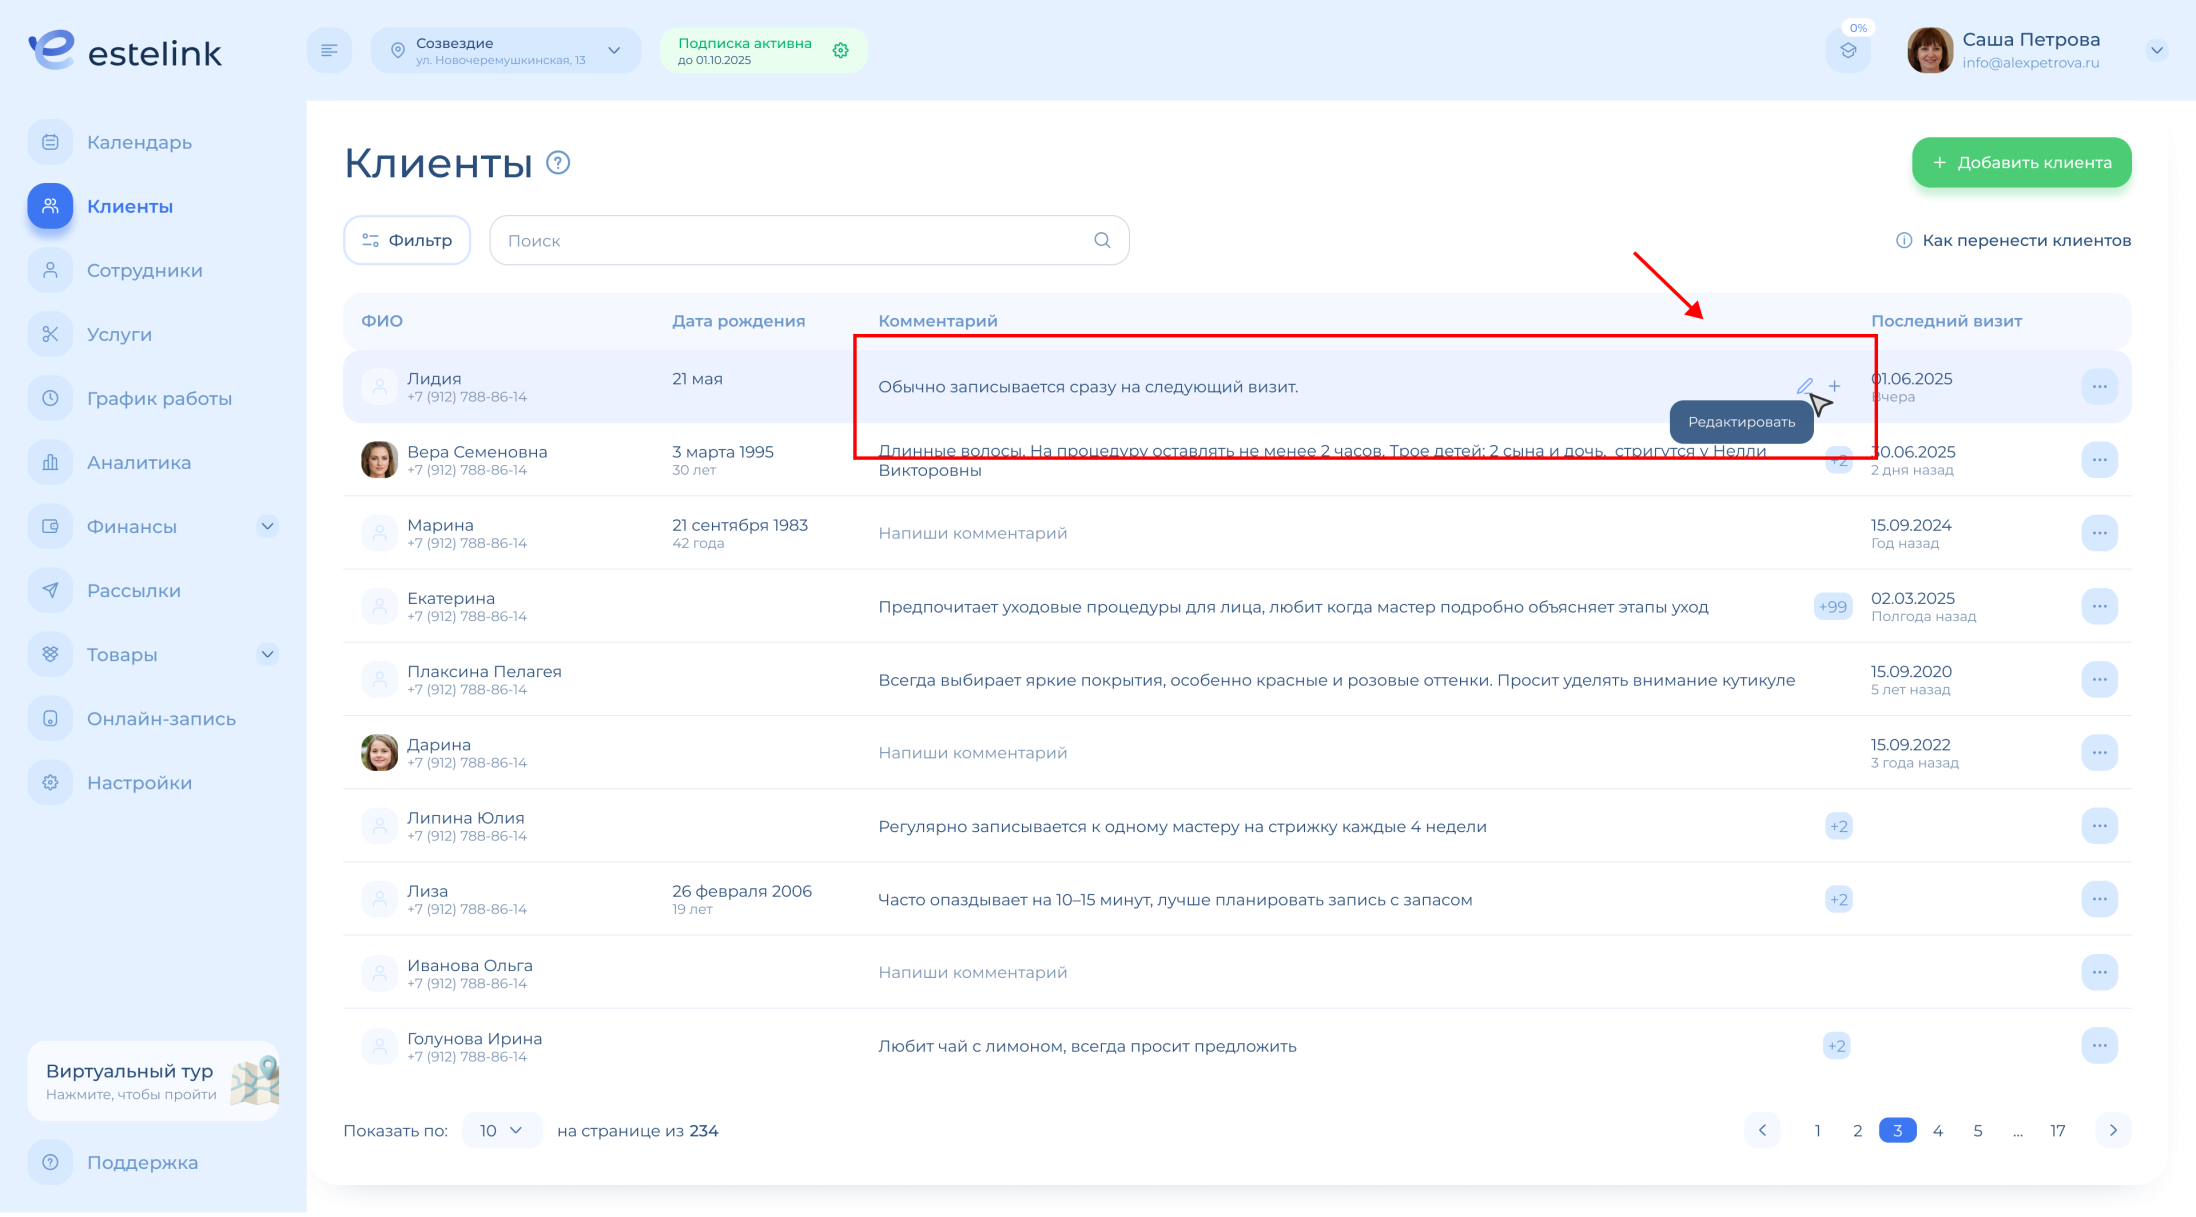Click the Добавить клиента button

coord(2021,162)
